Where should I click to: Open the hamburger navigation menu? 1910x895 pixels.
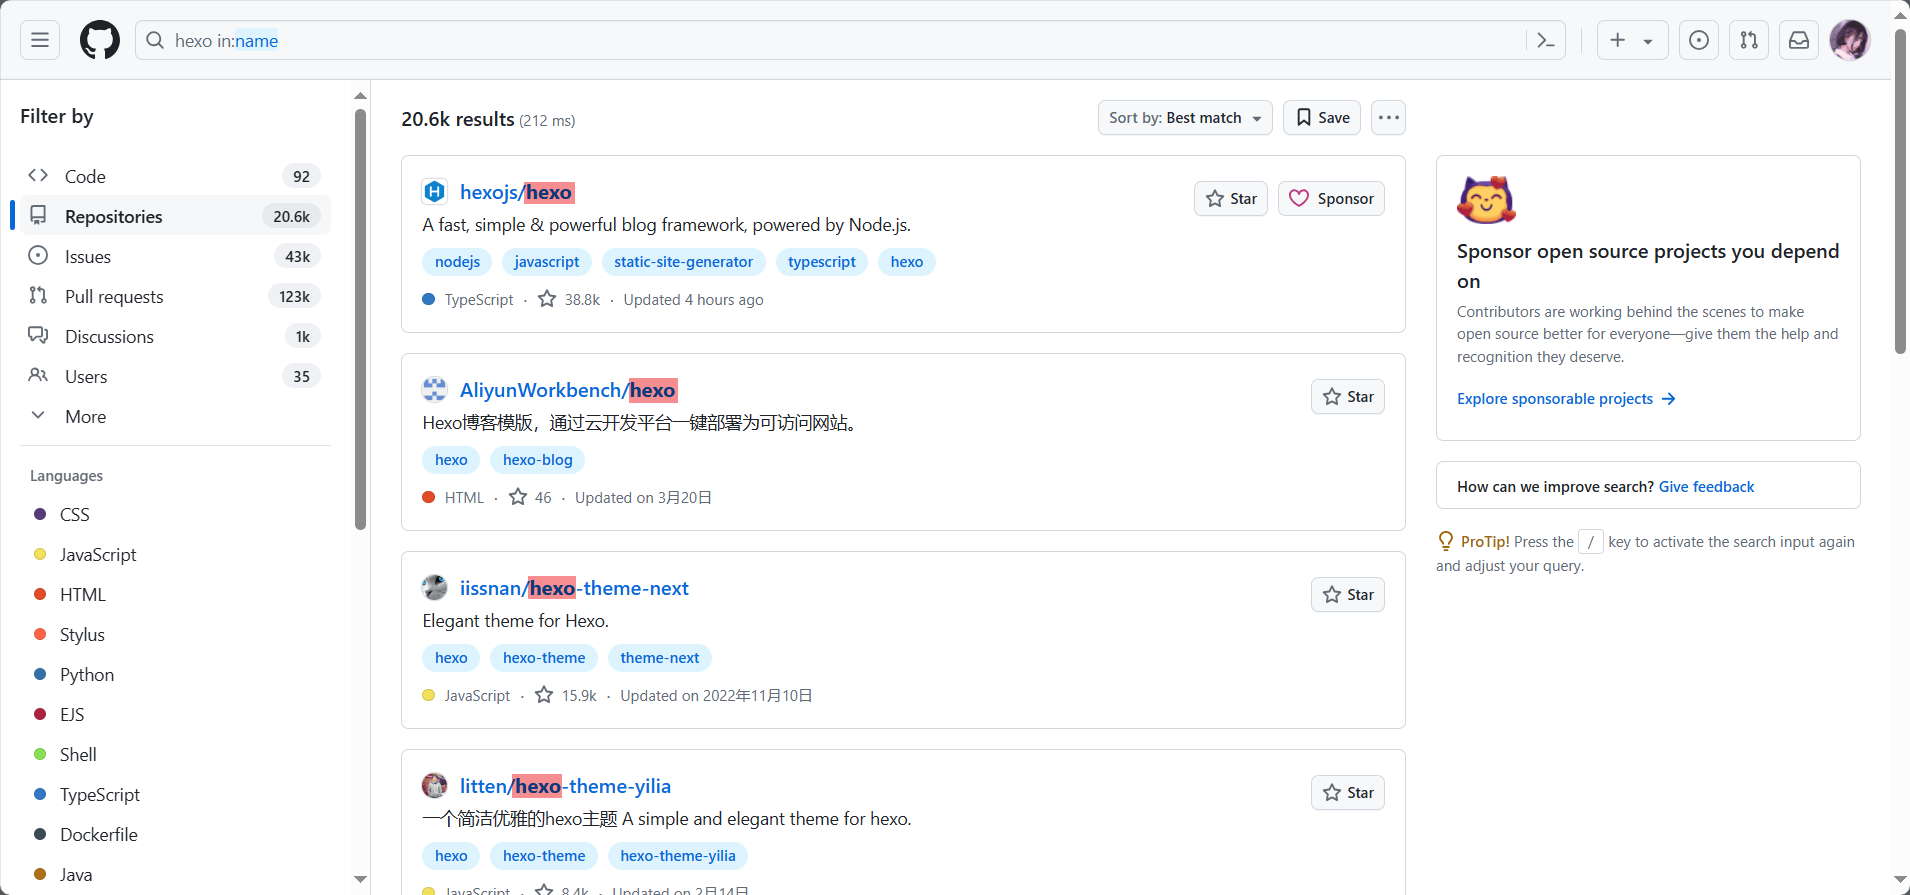[40, 40]
